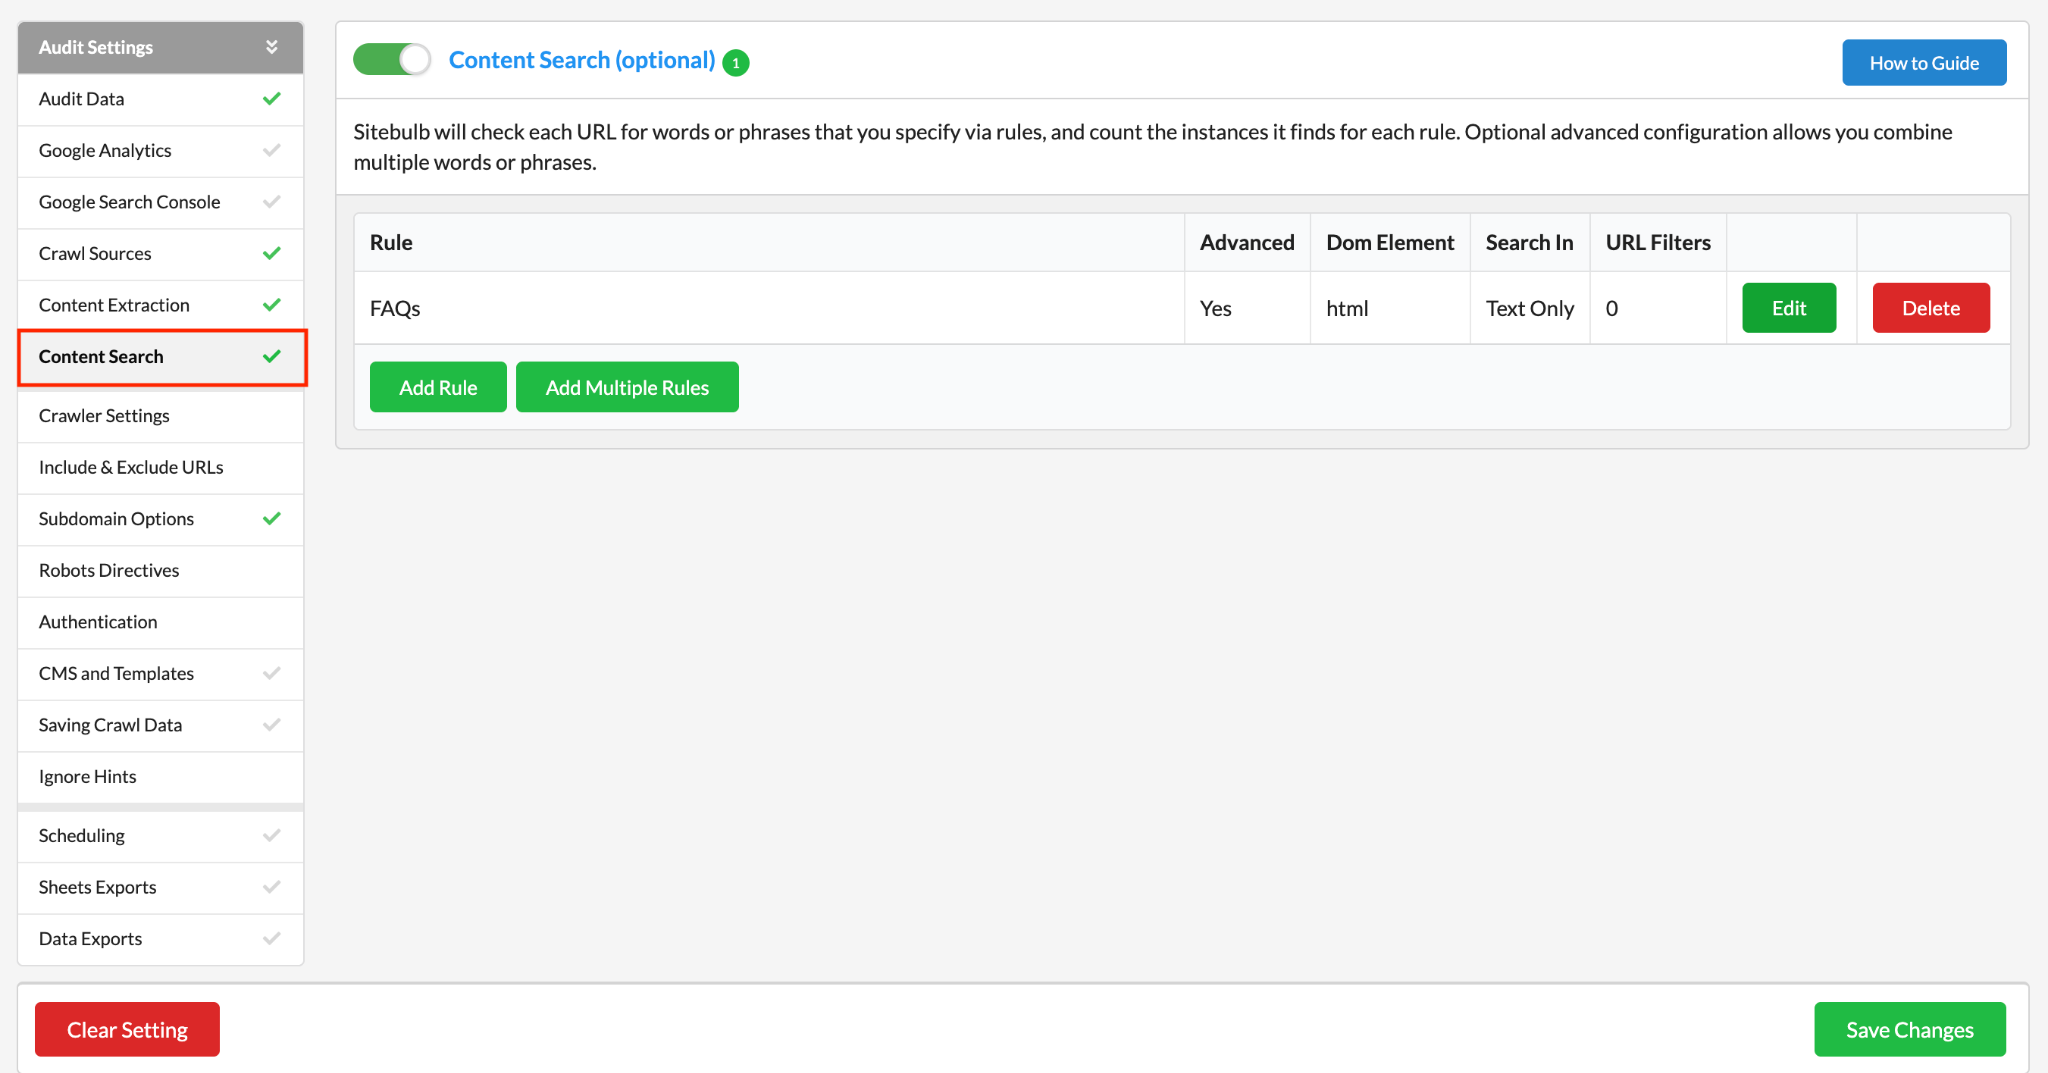The height and width of the screenshot is (1073, 2048).
Task: Open Robots Directives
Action: point(160,571)
